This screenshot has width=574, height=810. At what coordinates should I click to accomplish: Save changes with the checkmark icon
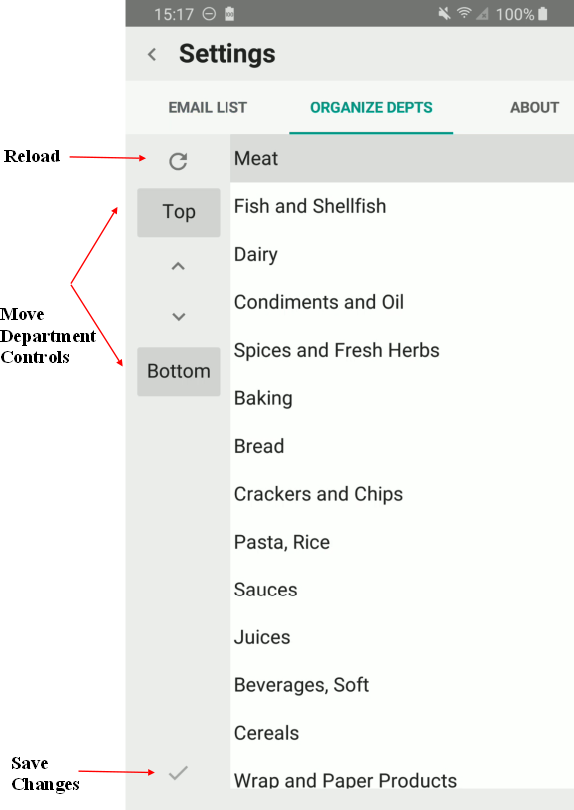178,773
